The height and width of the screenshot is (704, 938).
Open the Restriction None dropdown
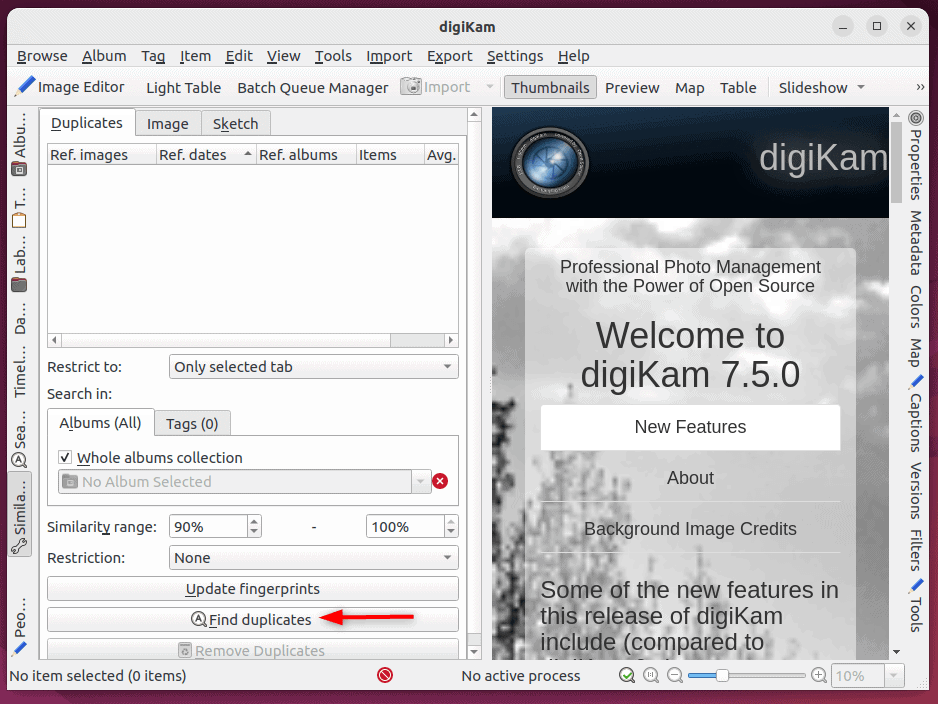313,557
